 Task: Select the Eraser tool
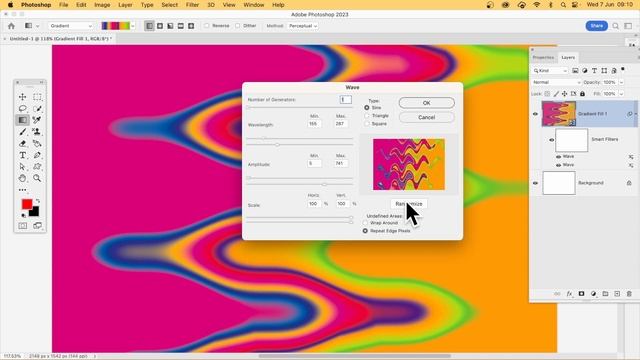click(x=22, y=144)
